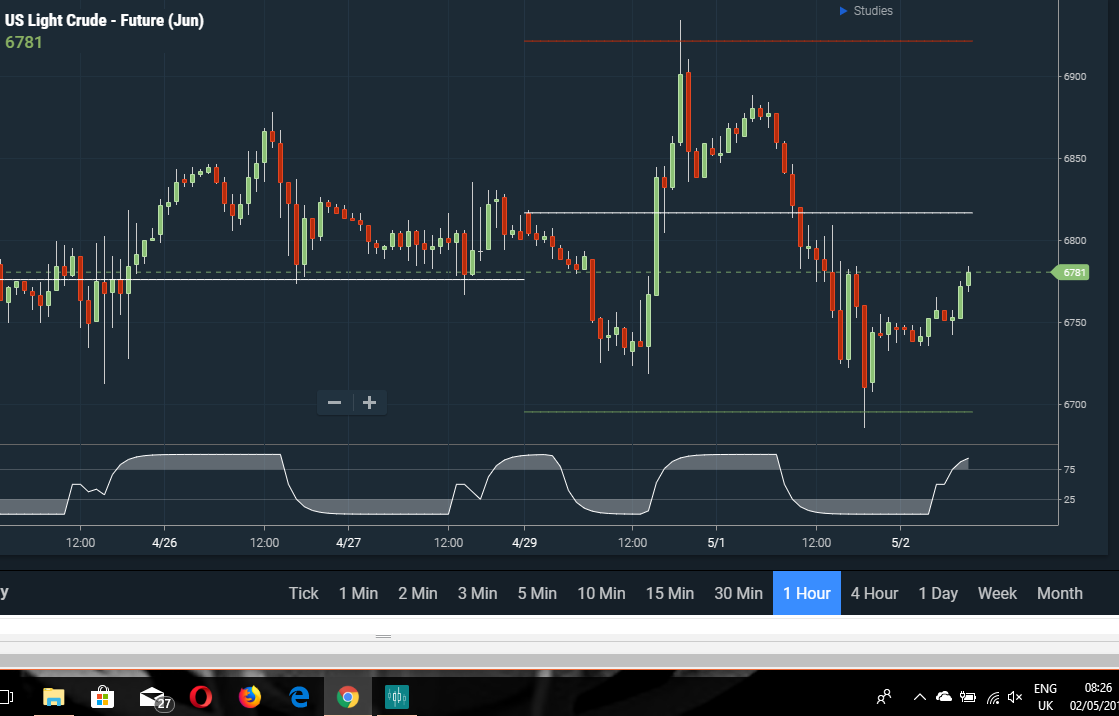
Task: Open candlestick trading app taskbar icon
Action: (x=397, y=697)
